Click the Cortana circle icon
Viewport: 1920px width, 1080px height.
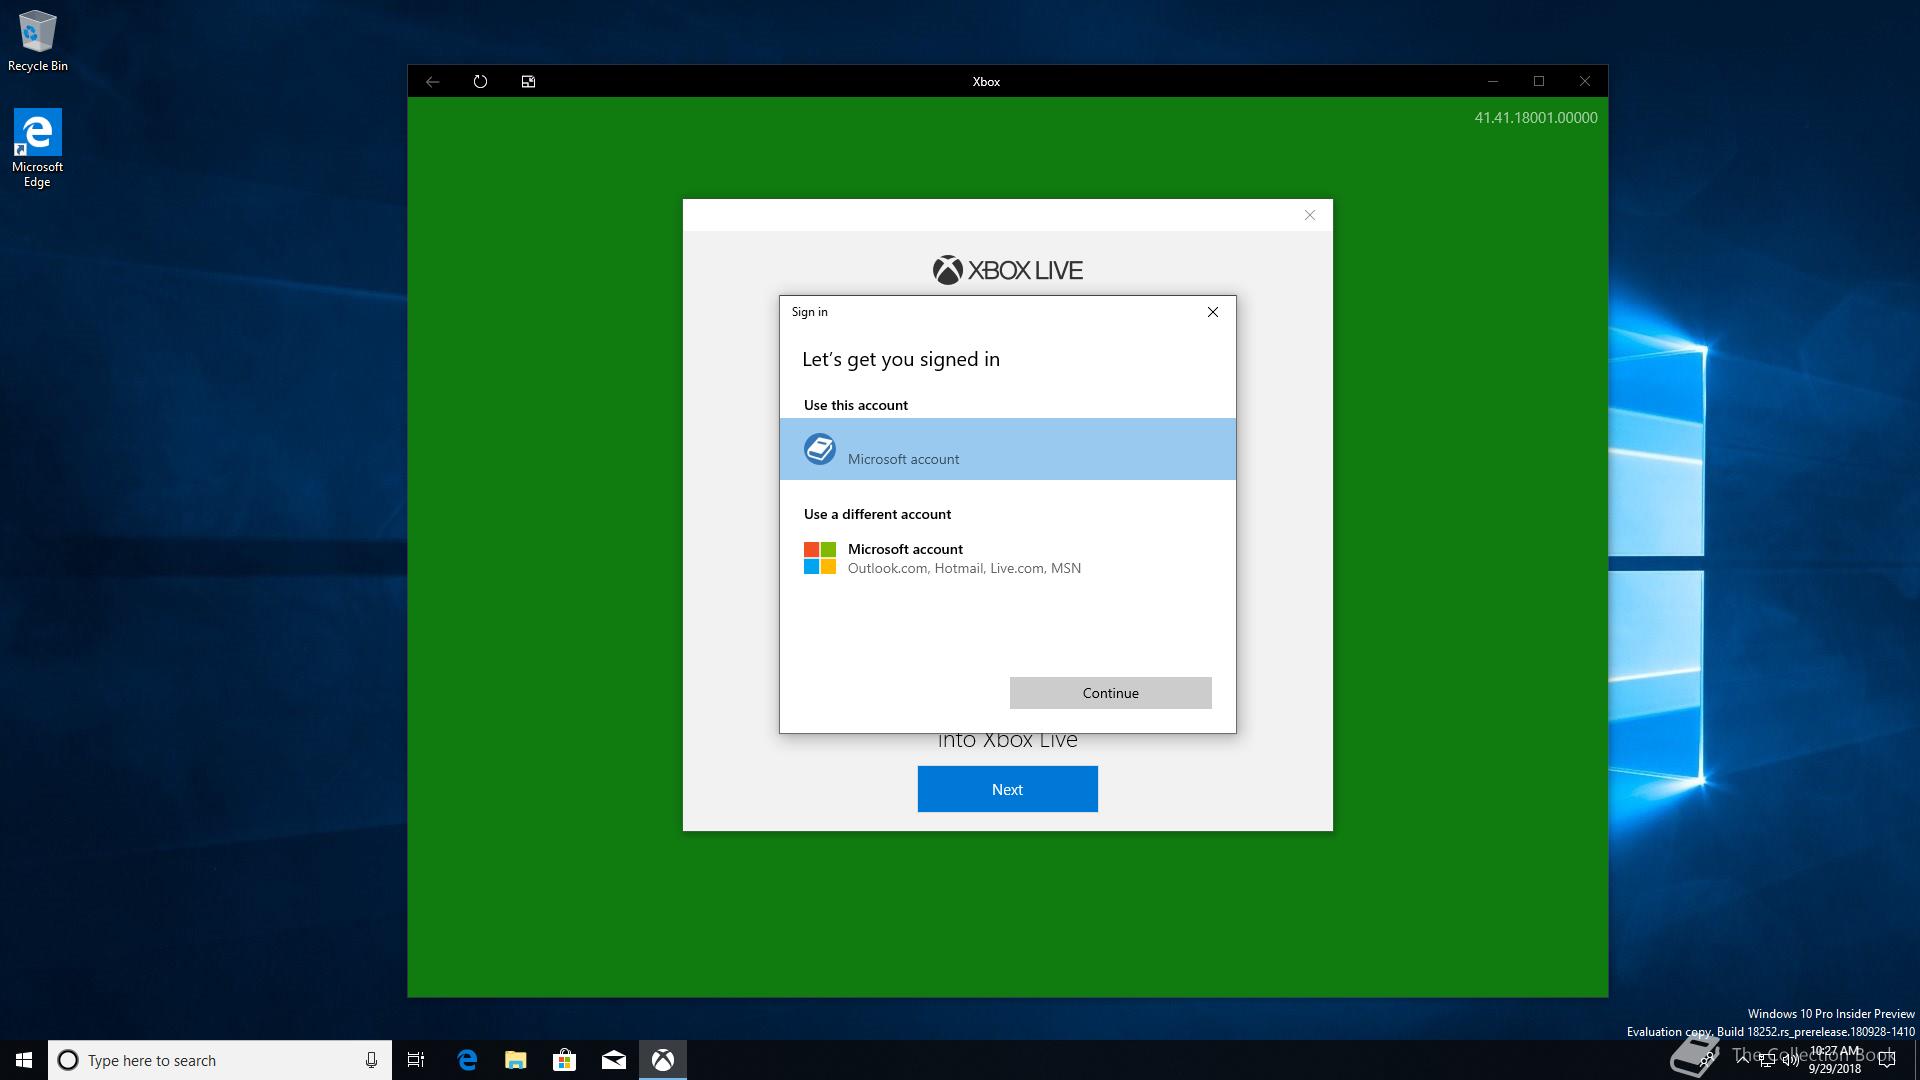(68, 1060)
